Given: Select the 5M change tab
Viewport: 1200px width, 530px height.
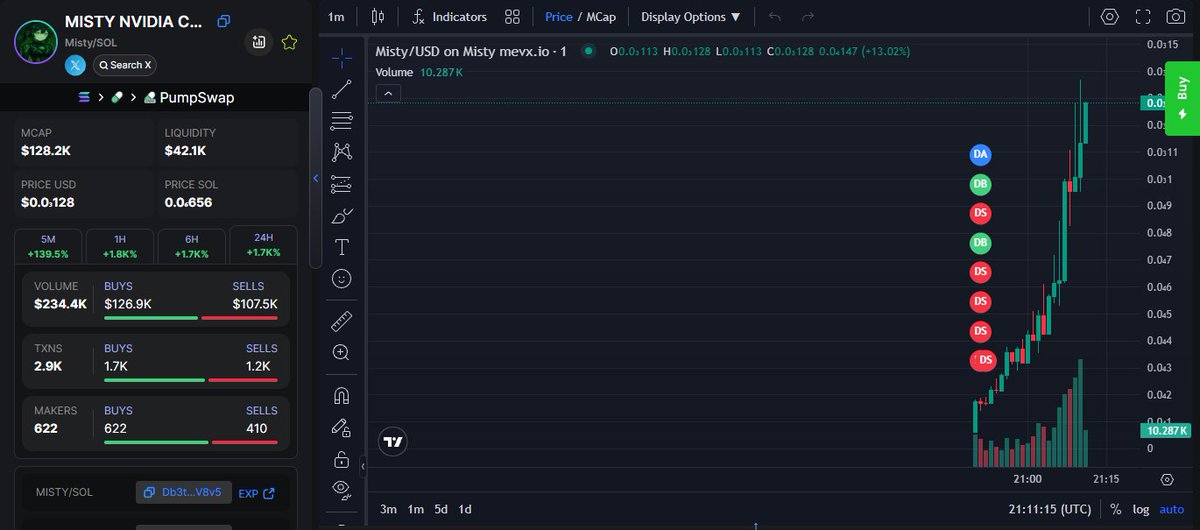Looking at the screenshot, I should (48, 246).
